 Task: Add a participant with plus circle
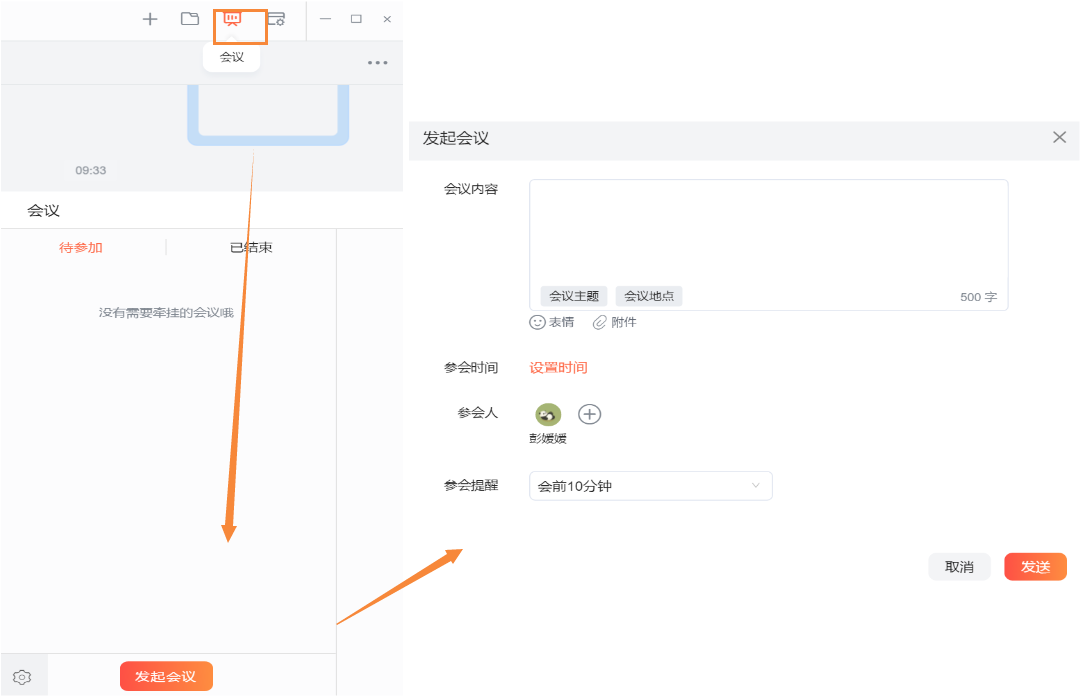click(x=590, y=414)
